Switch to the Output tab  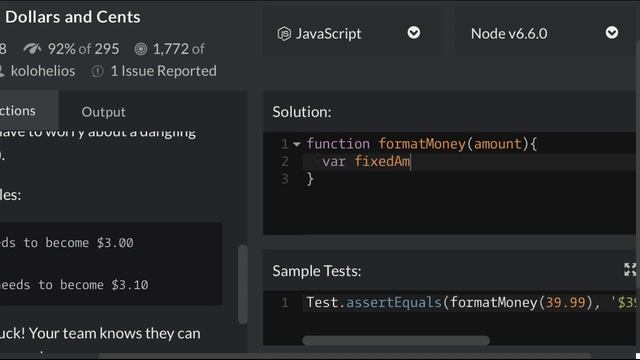(x=103, y=112)
